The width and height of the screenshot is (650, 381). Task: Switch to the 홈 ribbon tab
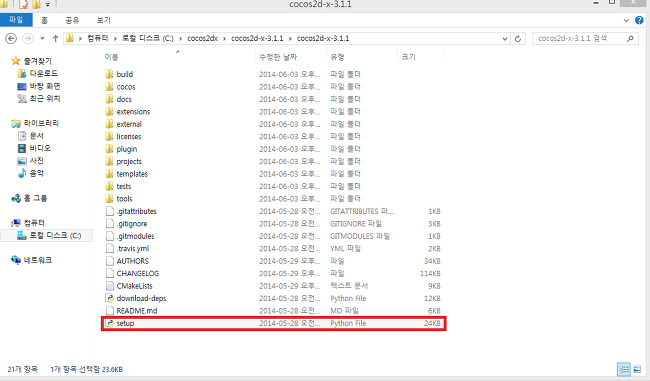pos(44,20)
